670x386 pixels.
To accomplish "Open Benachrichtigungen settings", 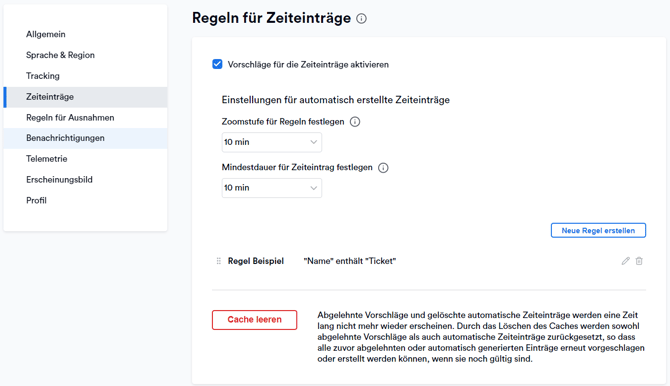I will (x=85, y=138).
